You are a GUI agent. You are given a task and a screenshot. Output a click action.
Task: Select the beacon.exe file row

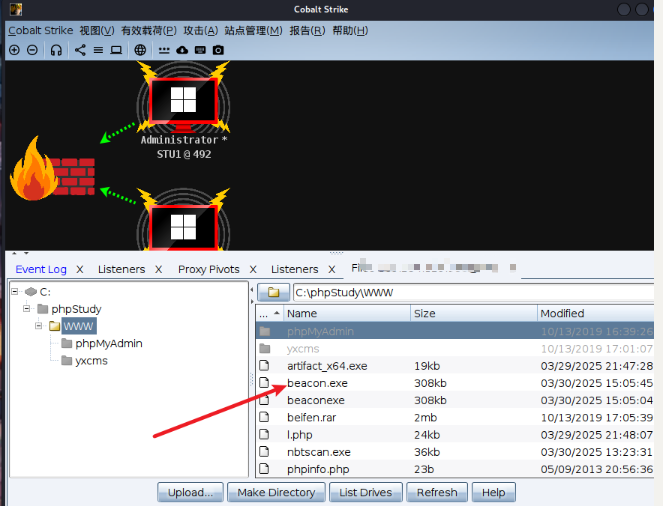pos(455,383)
